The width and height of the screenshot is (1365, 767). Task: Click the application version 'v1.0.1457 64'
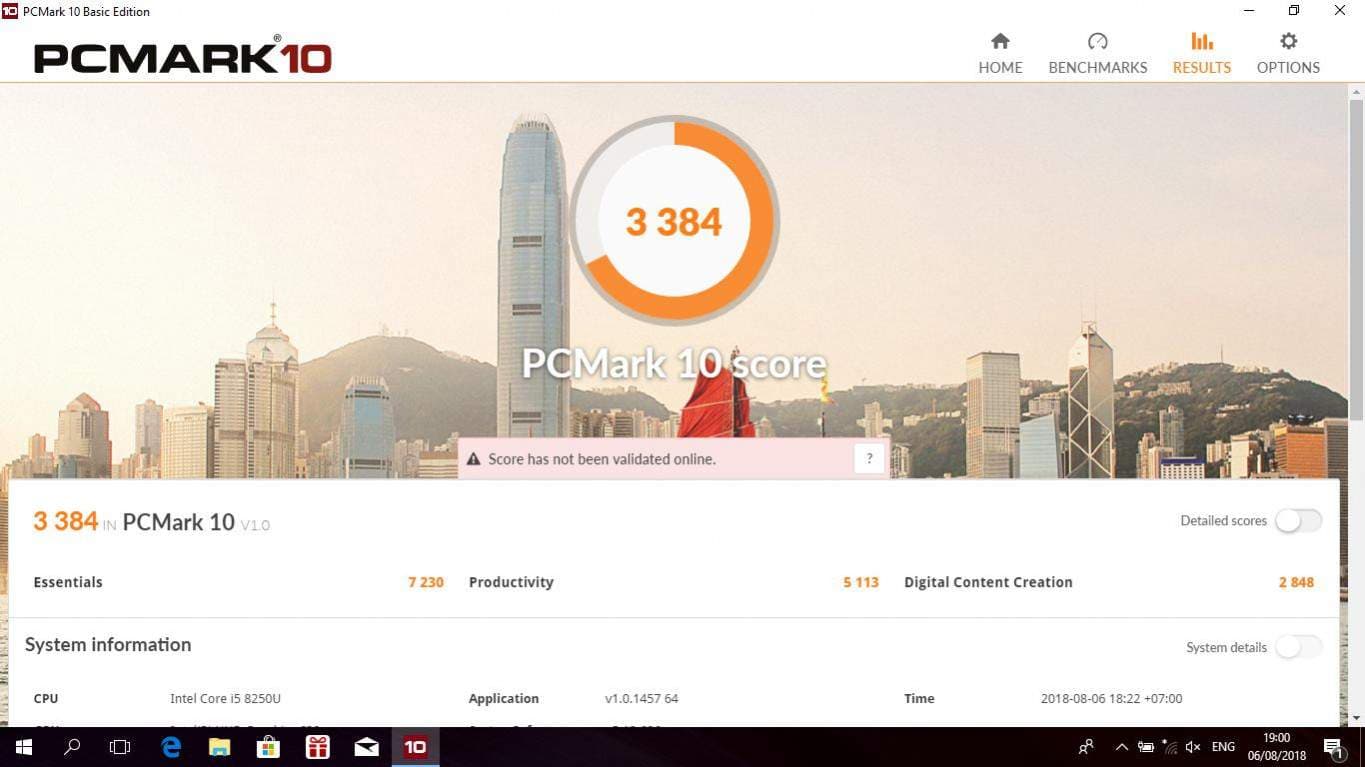point(642,699)
